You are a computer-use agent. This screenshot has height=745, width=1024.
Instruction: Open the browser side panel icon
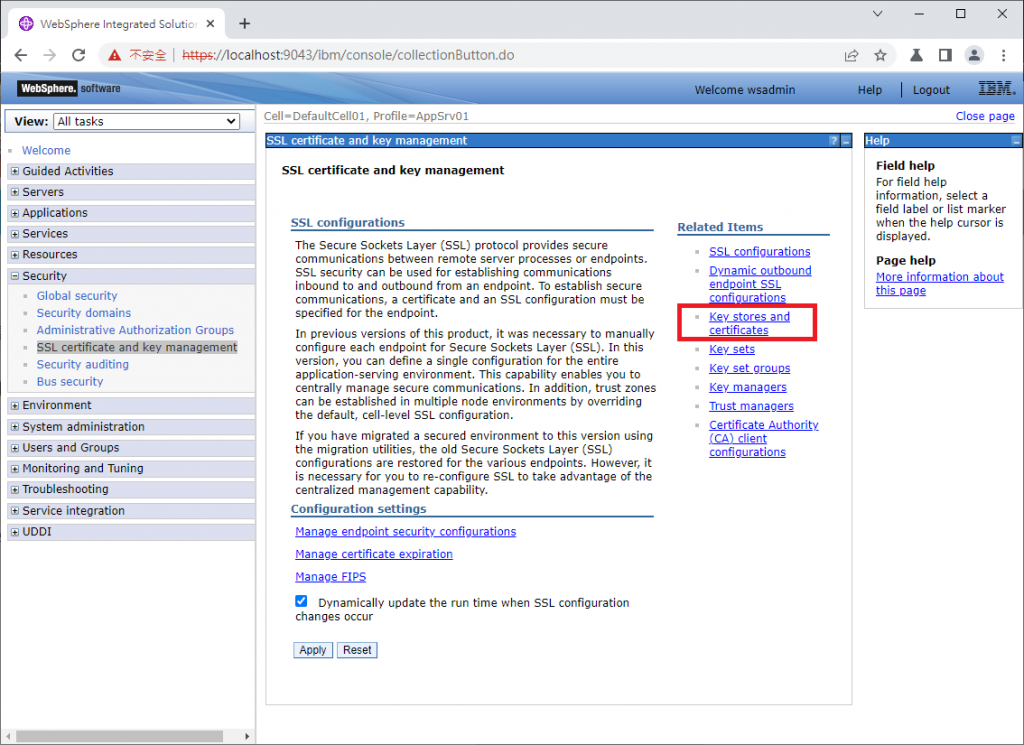point(945,55)
